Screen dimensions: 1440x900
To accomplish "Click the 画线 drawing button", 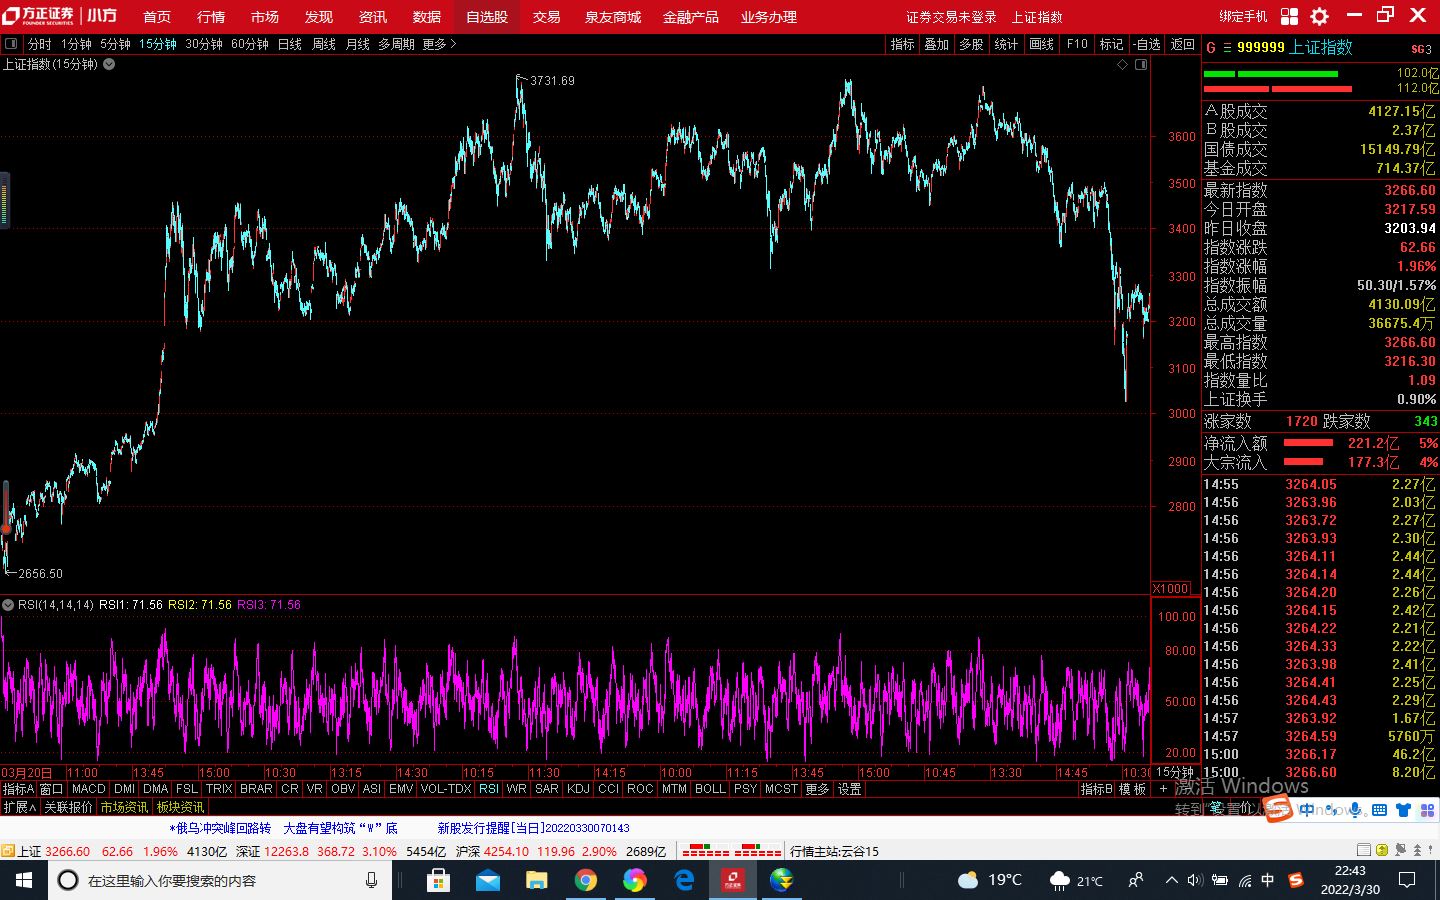I will [x=1041, y=44].
